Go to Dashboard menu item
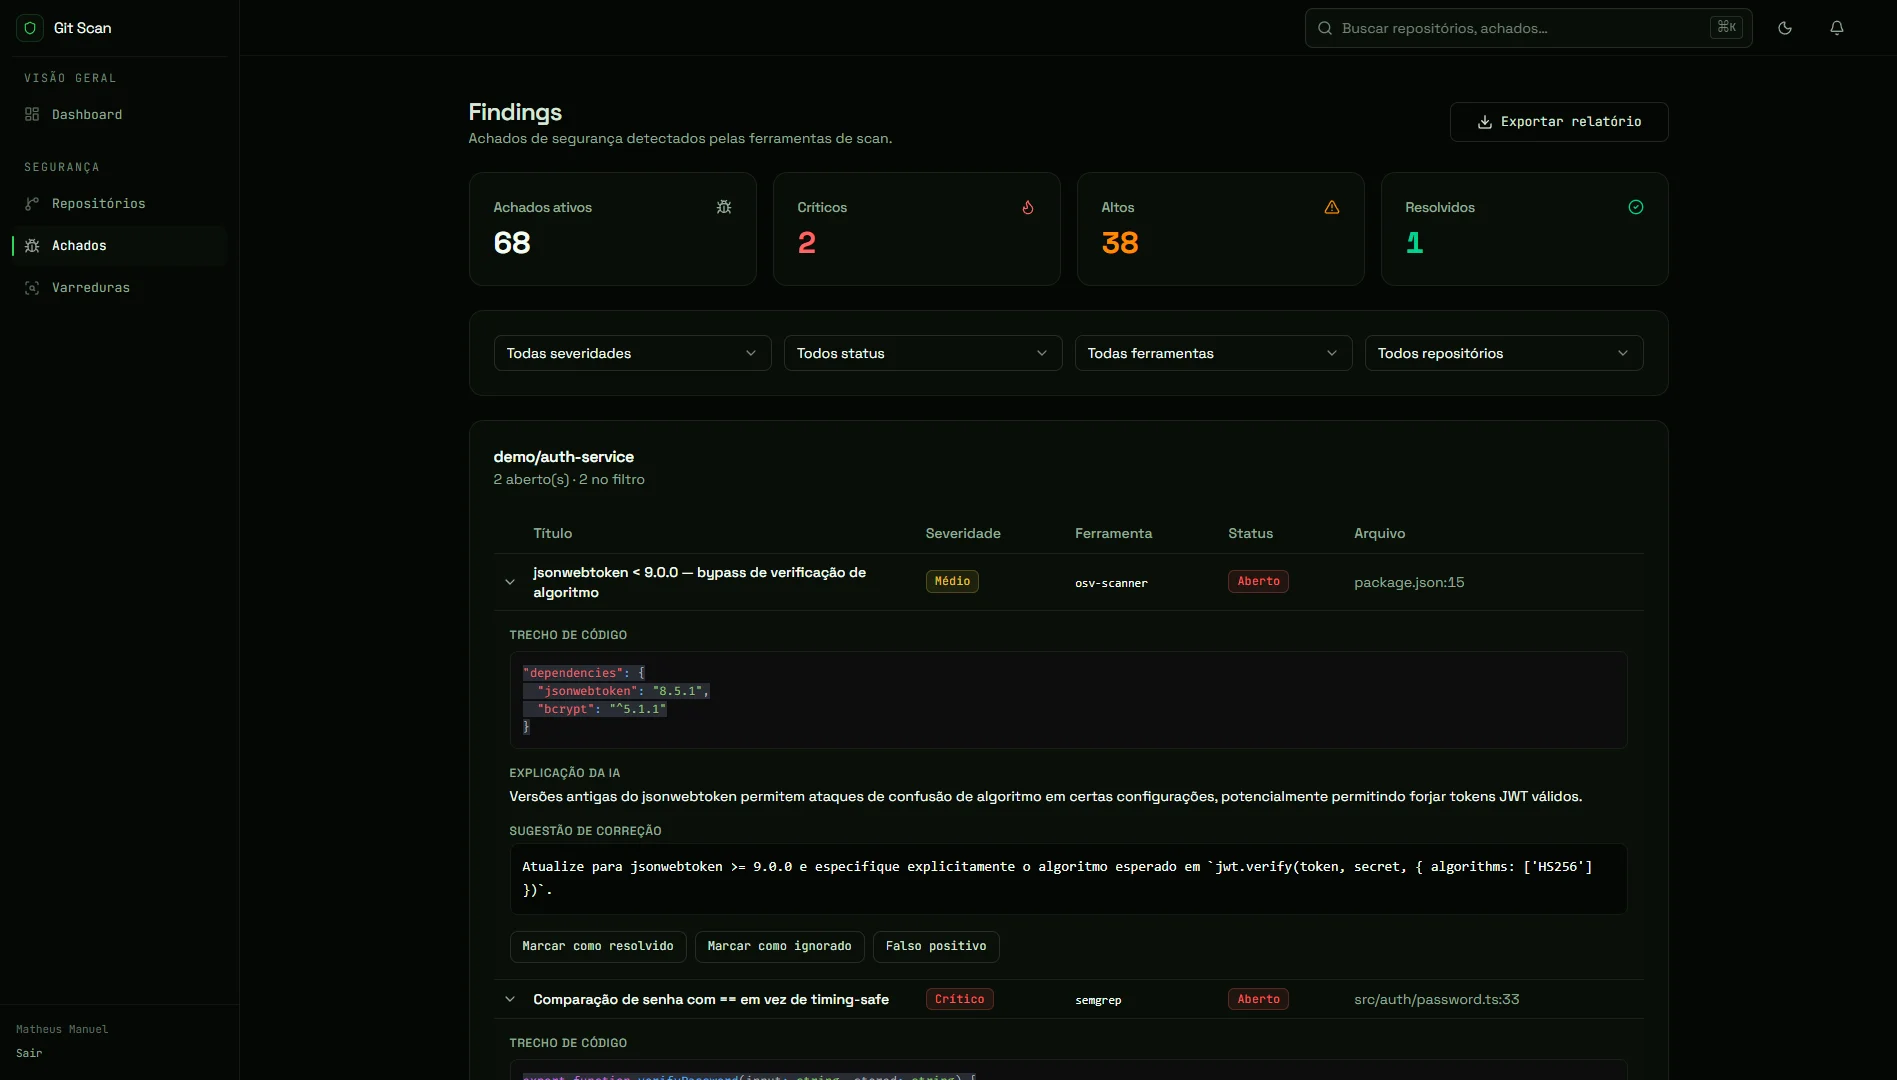The height and width of the screenshot is (1080, 1897). pyautogui.click(x=119, y=115)
